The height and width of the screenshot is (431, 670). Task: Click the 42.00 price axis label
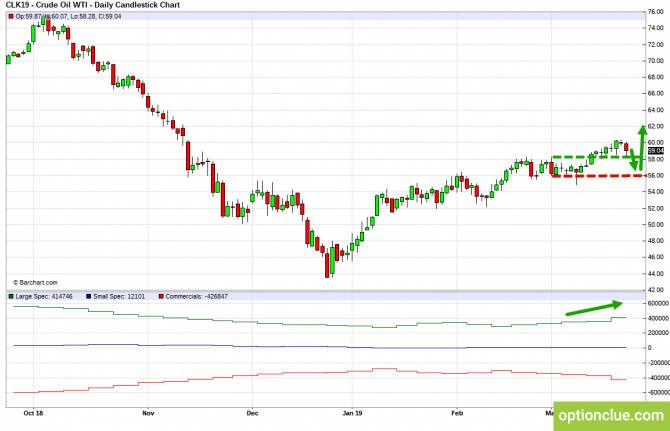(x=655, y=290)
